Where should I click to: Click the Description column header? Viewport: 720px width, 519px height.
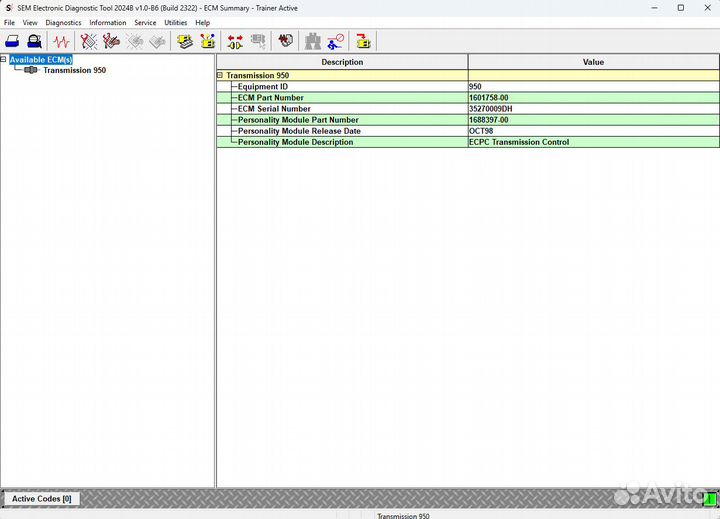342,62
